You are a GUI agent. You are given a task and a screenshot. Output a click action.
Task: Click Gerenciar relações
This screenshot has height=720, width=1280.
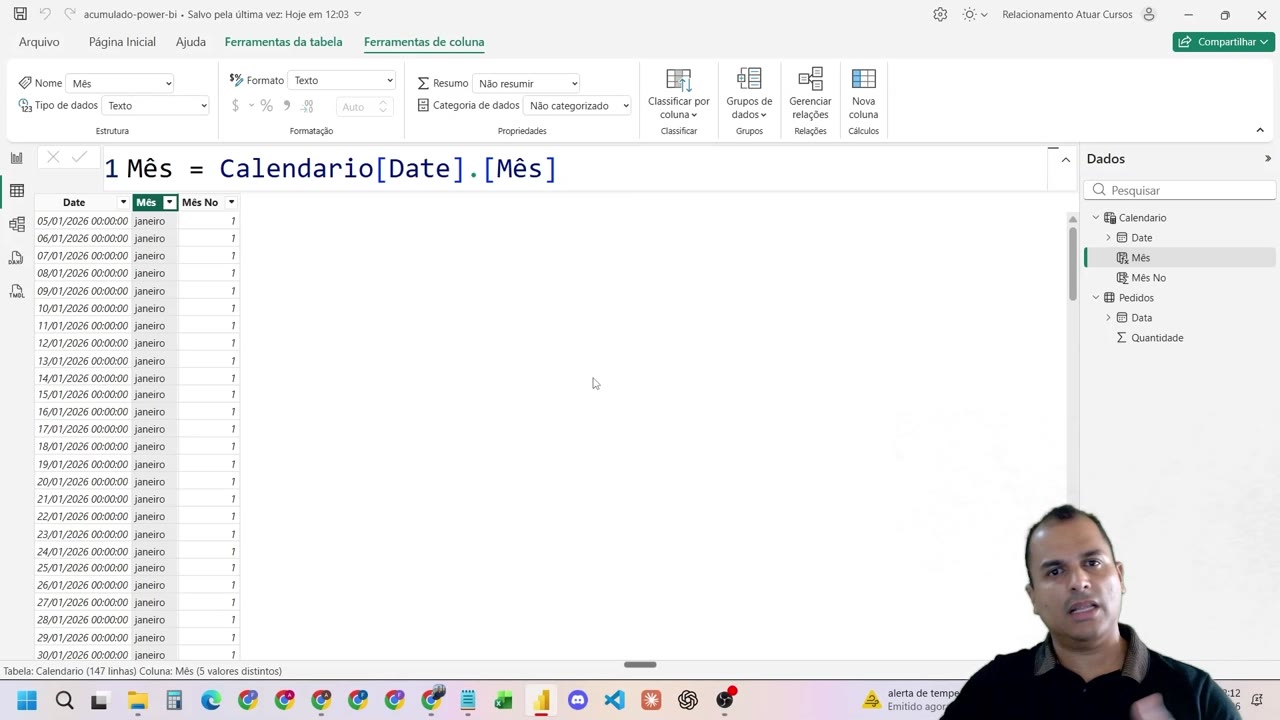[810, 94]
